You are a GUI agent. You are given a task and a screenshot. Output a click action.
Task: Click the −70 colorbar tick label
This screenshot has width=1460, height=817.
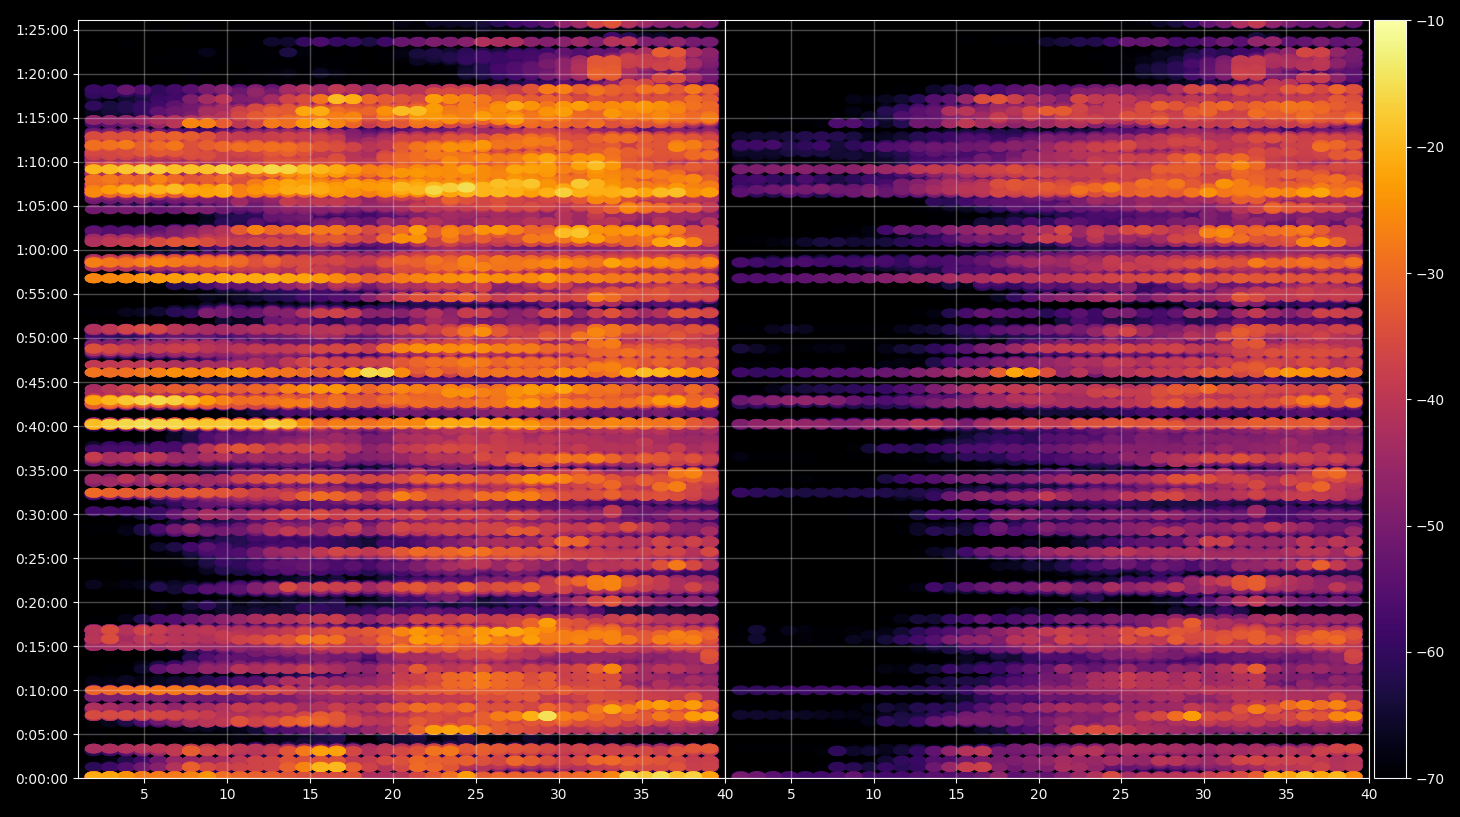(1430, 778)
